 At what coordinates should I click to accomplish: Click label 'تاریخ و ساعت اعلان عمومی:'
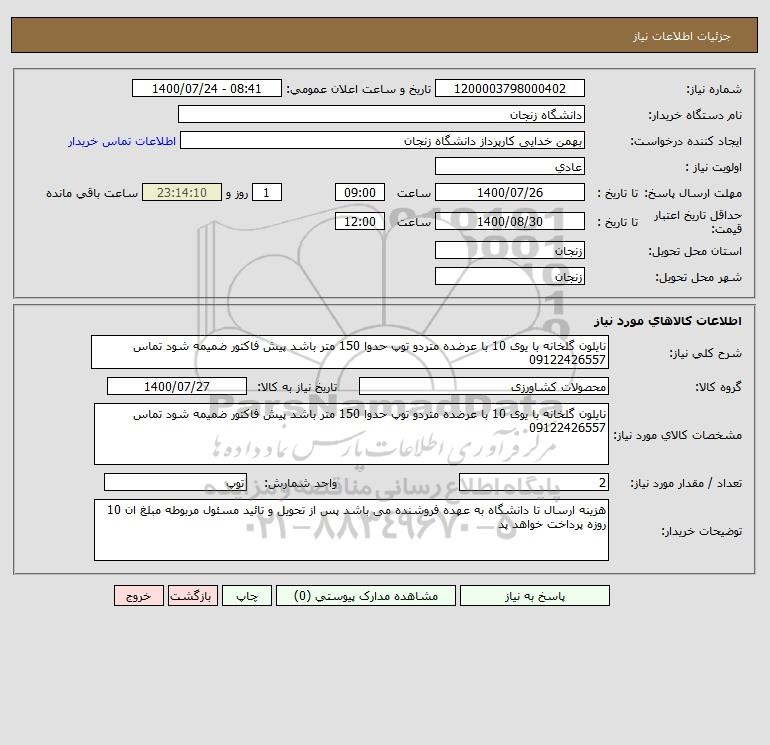click(x=358, y=89)
